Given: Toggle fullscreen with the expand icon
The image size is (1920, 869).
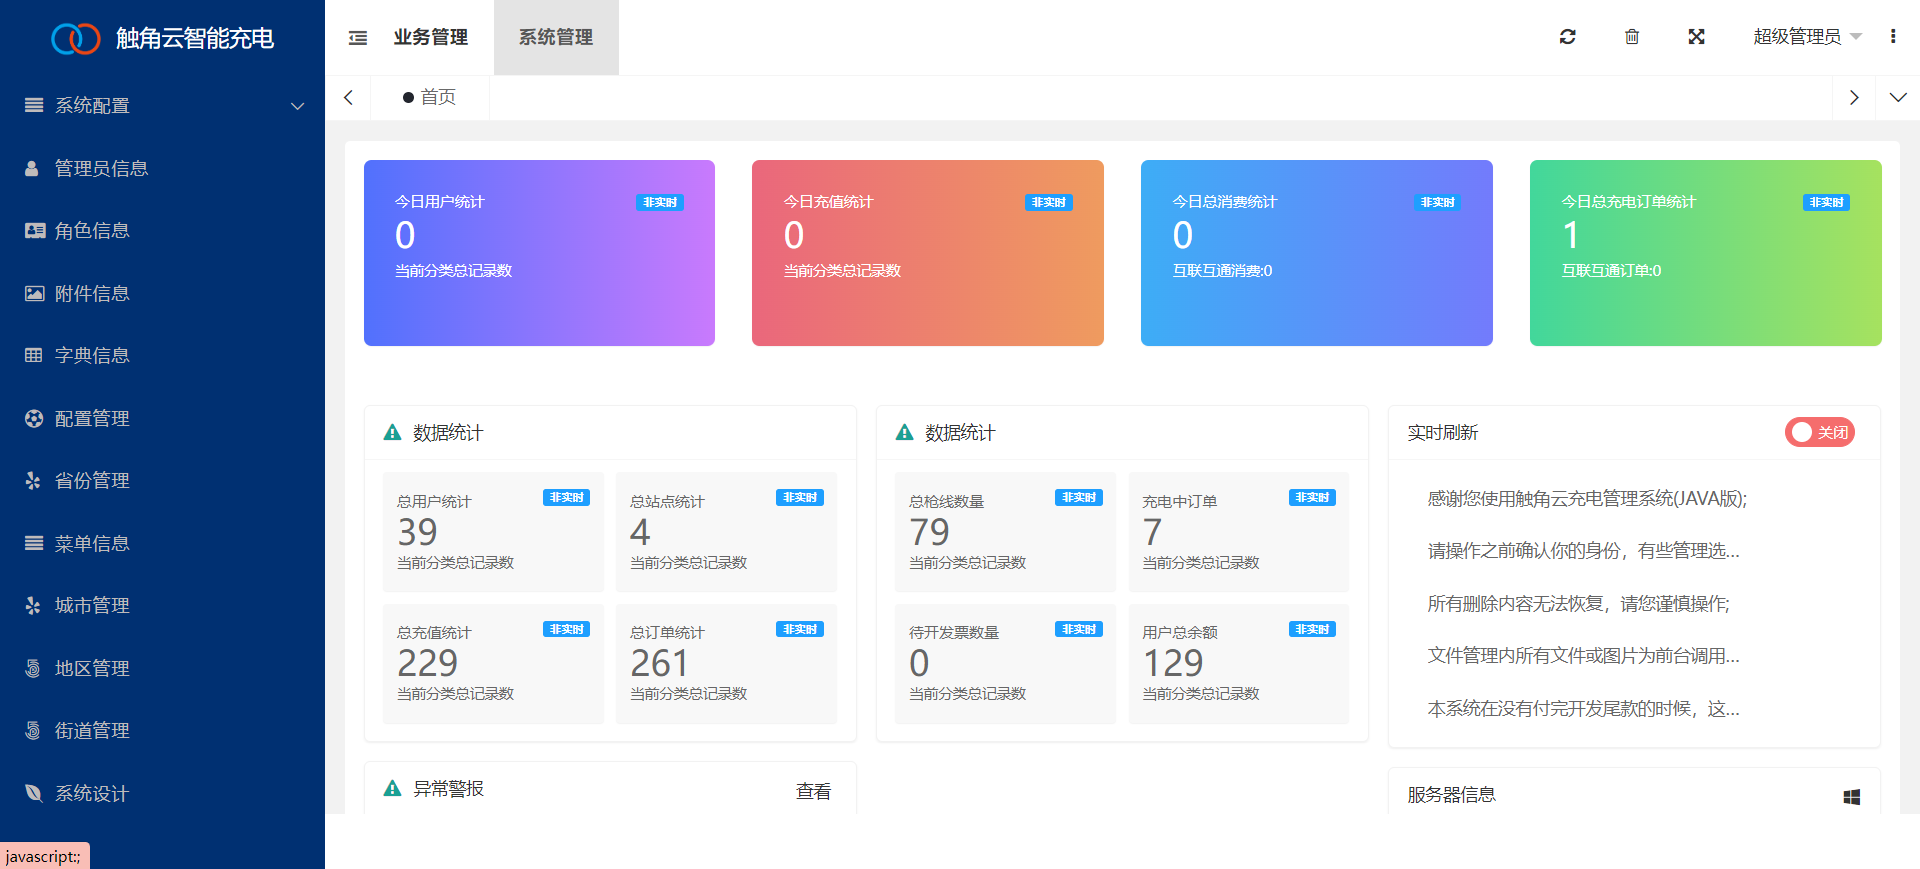Looking at the screenshot, I should point(1696,37).
